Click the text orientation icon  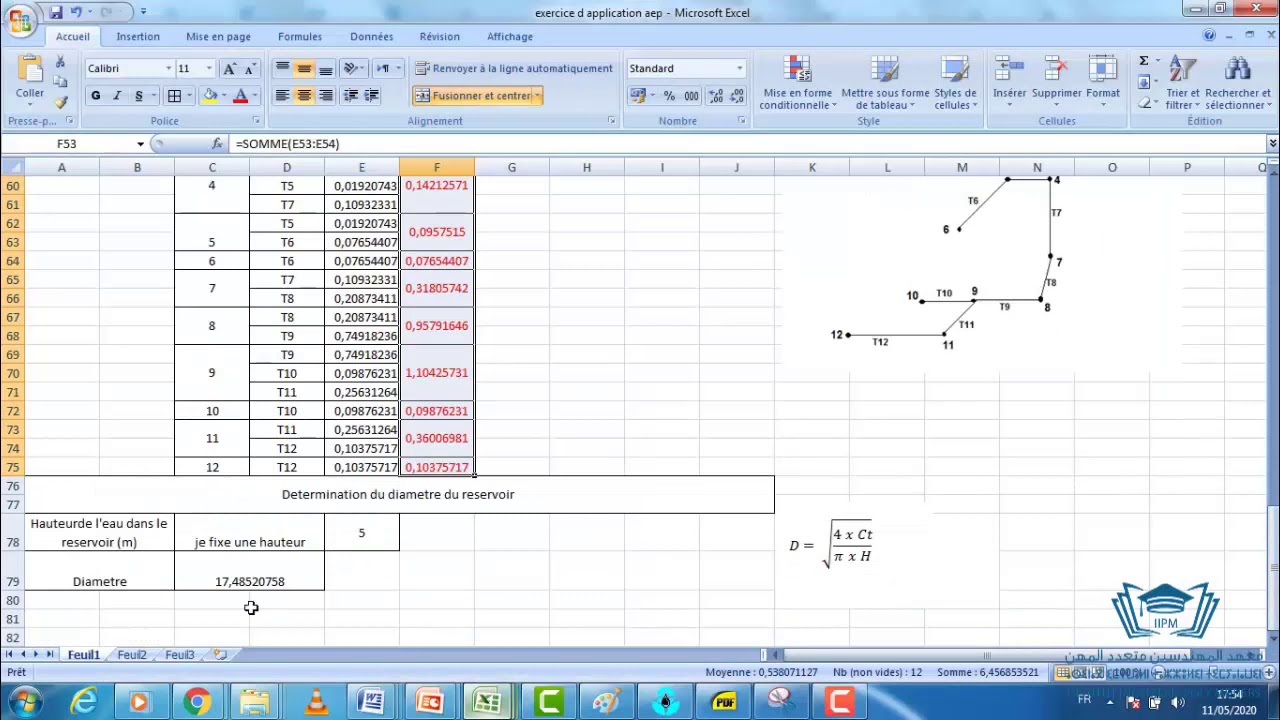click(350, 68)
